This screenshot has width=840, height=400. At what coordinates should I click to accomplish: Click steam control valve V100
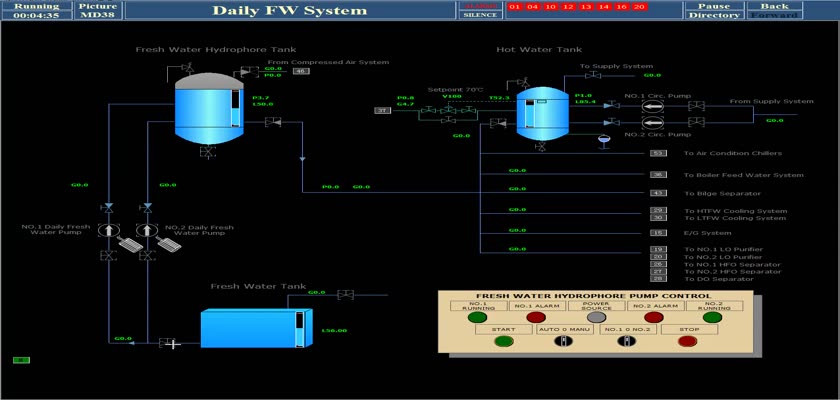click(448, 110)
